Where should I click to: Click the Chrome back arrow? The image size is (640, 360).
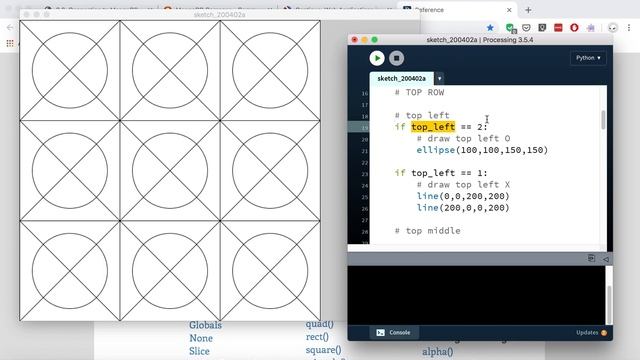[x=10, y=28]
